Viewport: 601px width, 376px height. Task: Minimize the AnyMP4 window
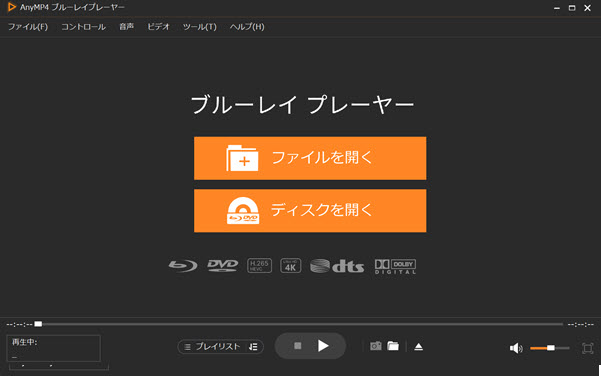pos(557,8)
